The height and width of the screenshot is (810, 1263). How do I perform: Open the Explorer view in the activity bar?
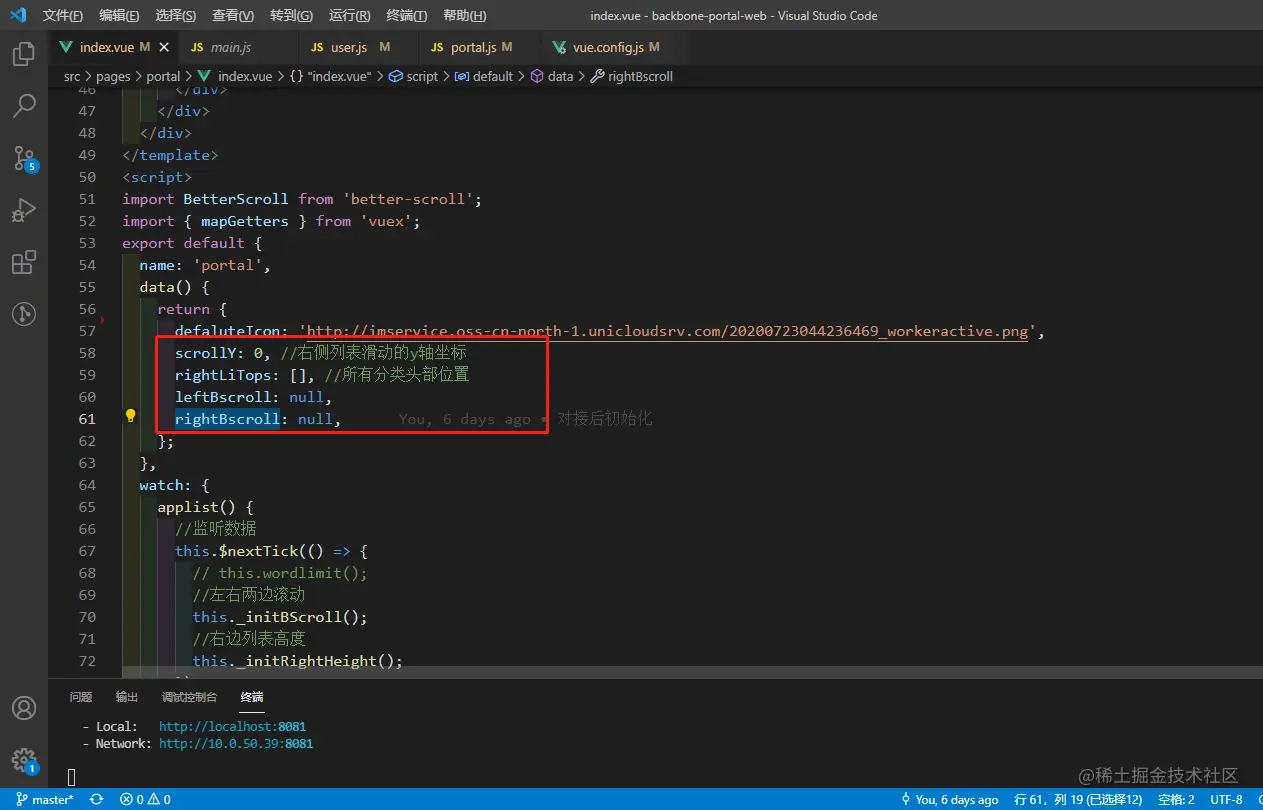pyautogui.click(x=24, y=54)
